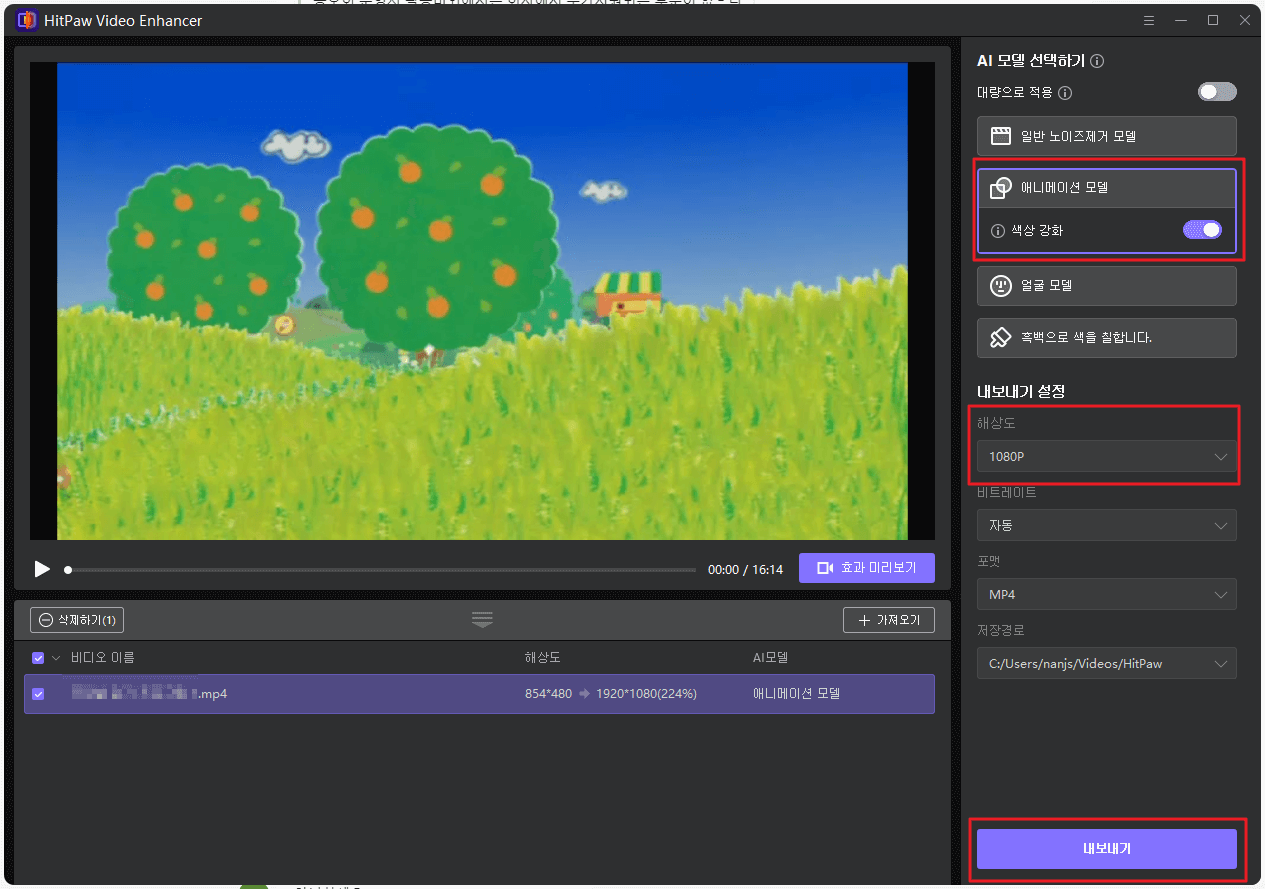Uncheck the .mp4 video row checkbox

coord(38,693)
